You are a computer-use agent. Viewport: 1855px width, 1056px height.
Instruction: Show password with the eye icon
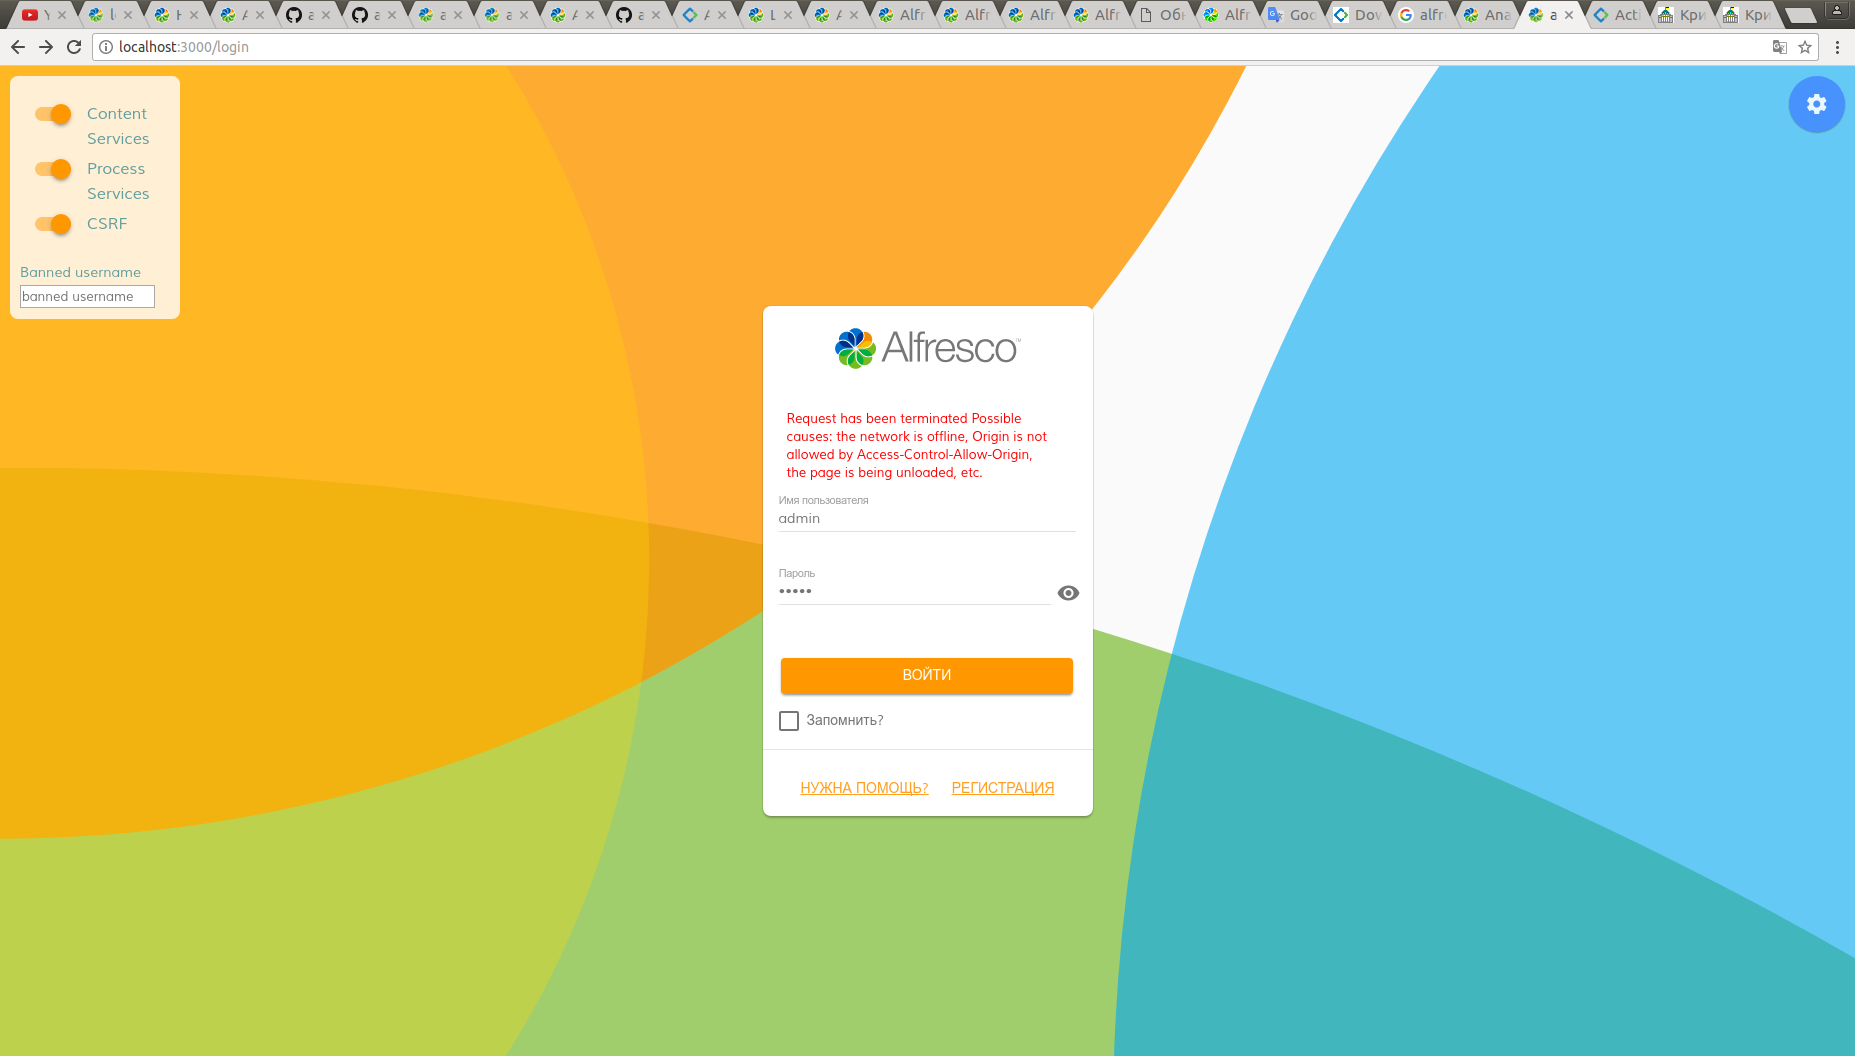[1068, 593]
